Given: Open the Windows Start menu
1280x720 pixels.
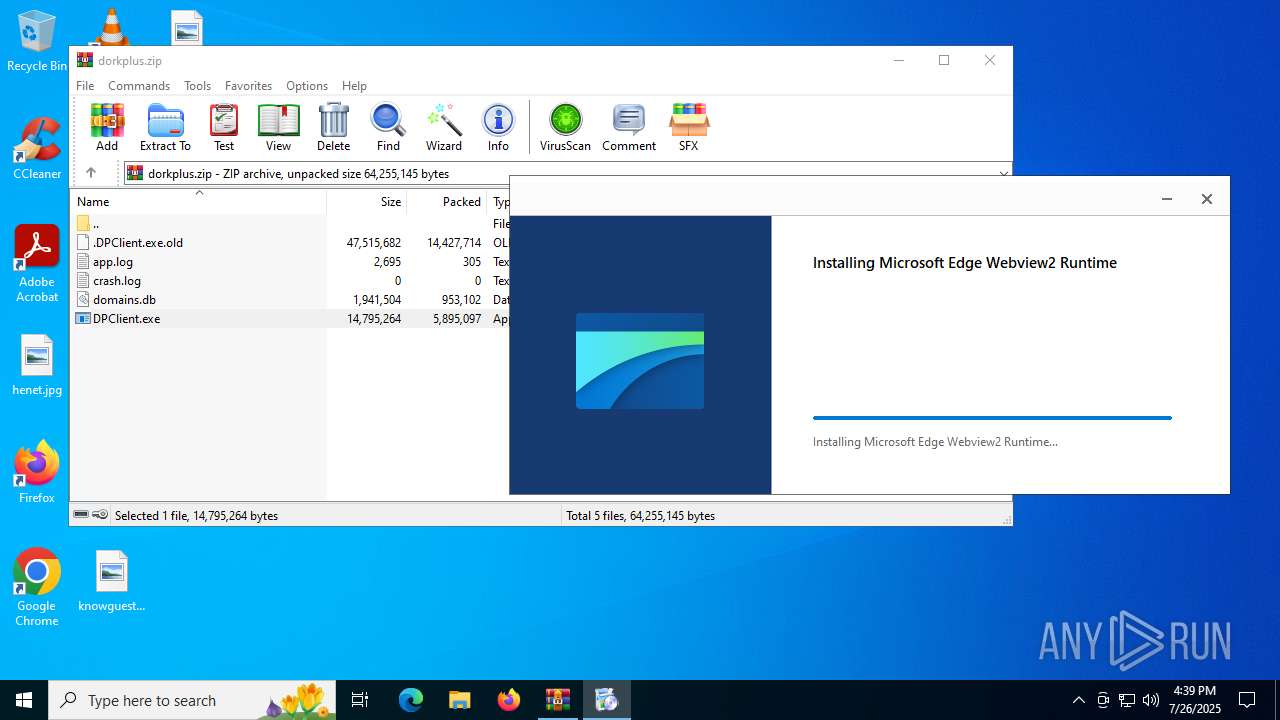Looking at the screenshot, I should pyautogui.click(x=24, y=700).
